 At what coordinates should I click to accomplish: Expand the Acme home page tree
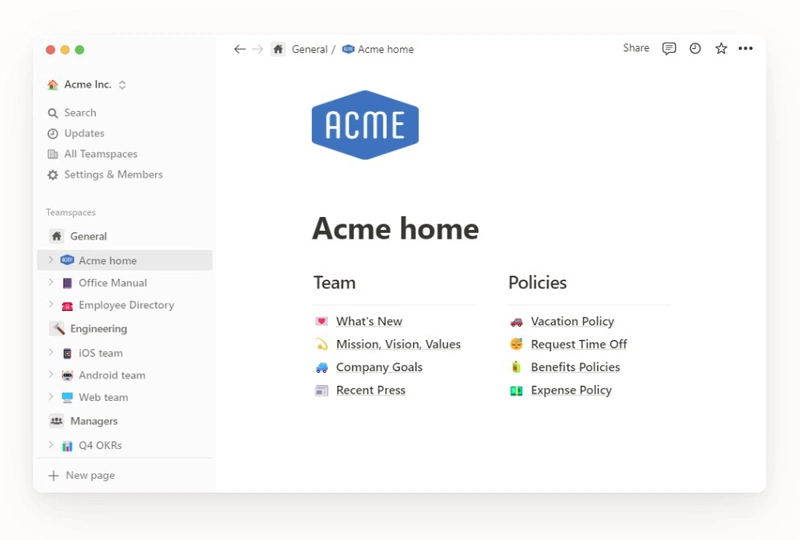(x=51, y=260)
